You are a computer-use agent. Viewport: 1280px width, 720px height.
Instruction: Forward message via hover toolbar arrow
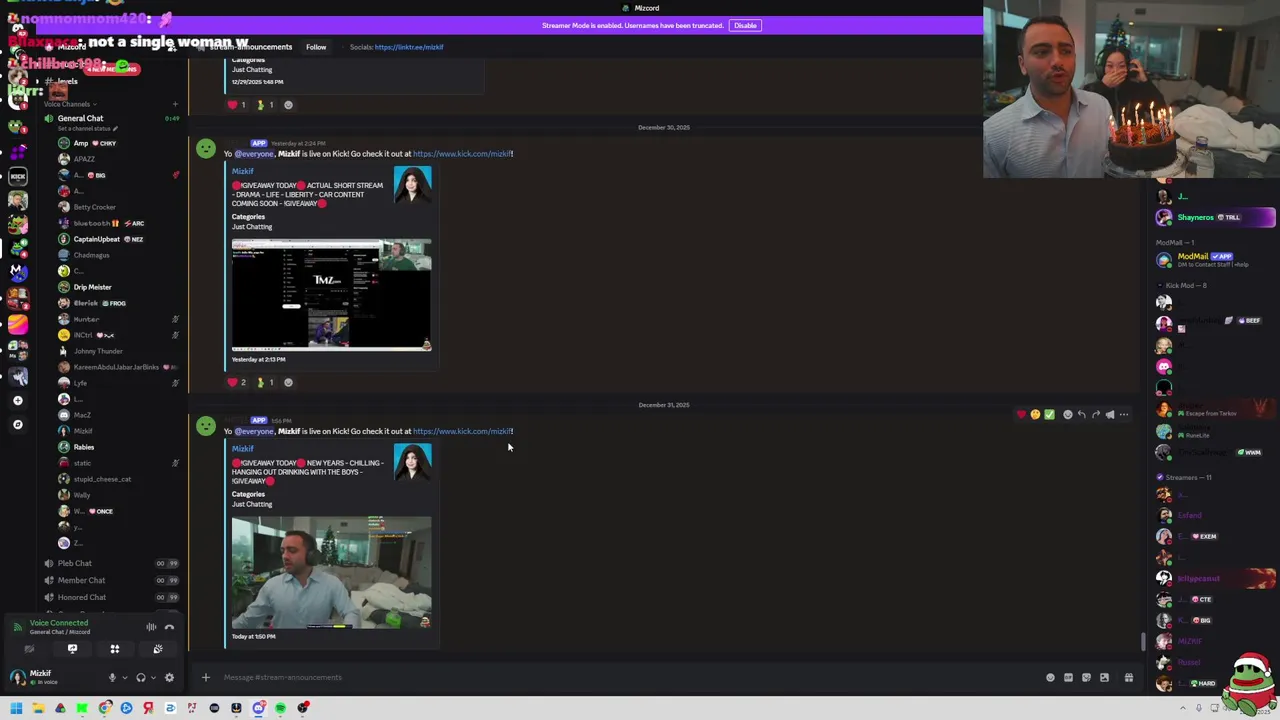click(1095, 414)
